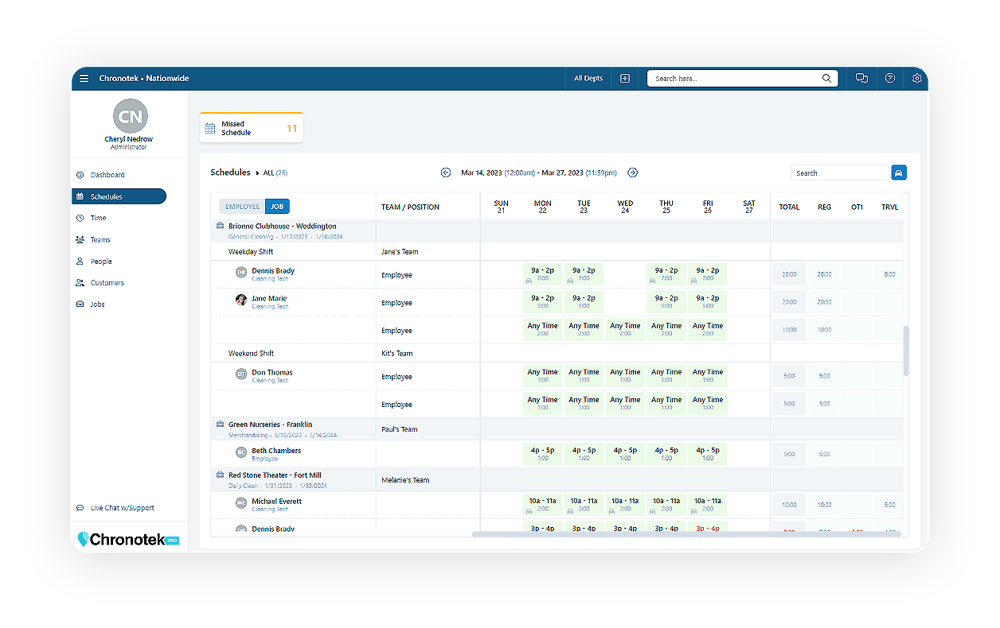Open Time in the sidebar
The height and width of the screenshot is (628, 1000).
(98, 218)
